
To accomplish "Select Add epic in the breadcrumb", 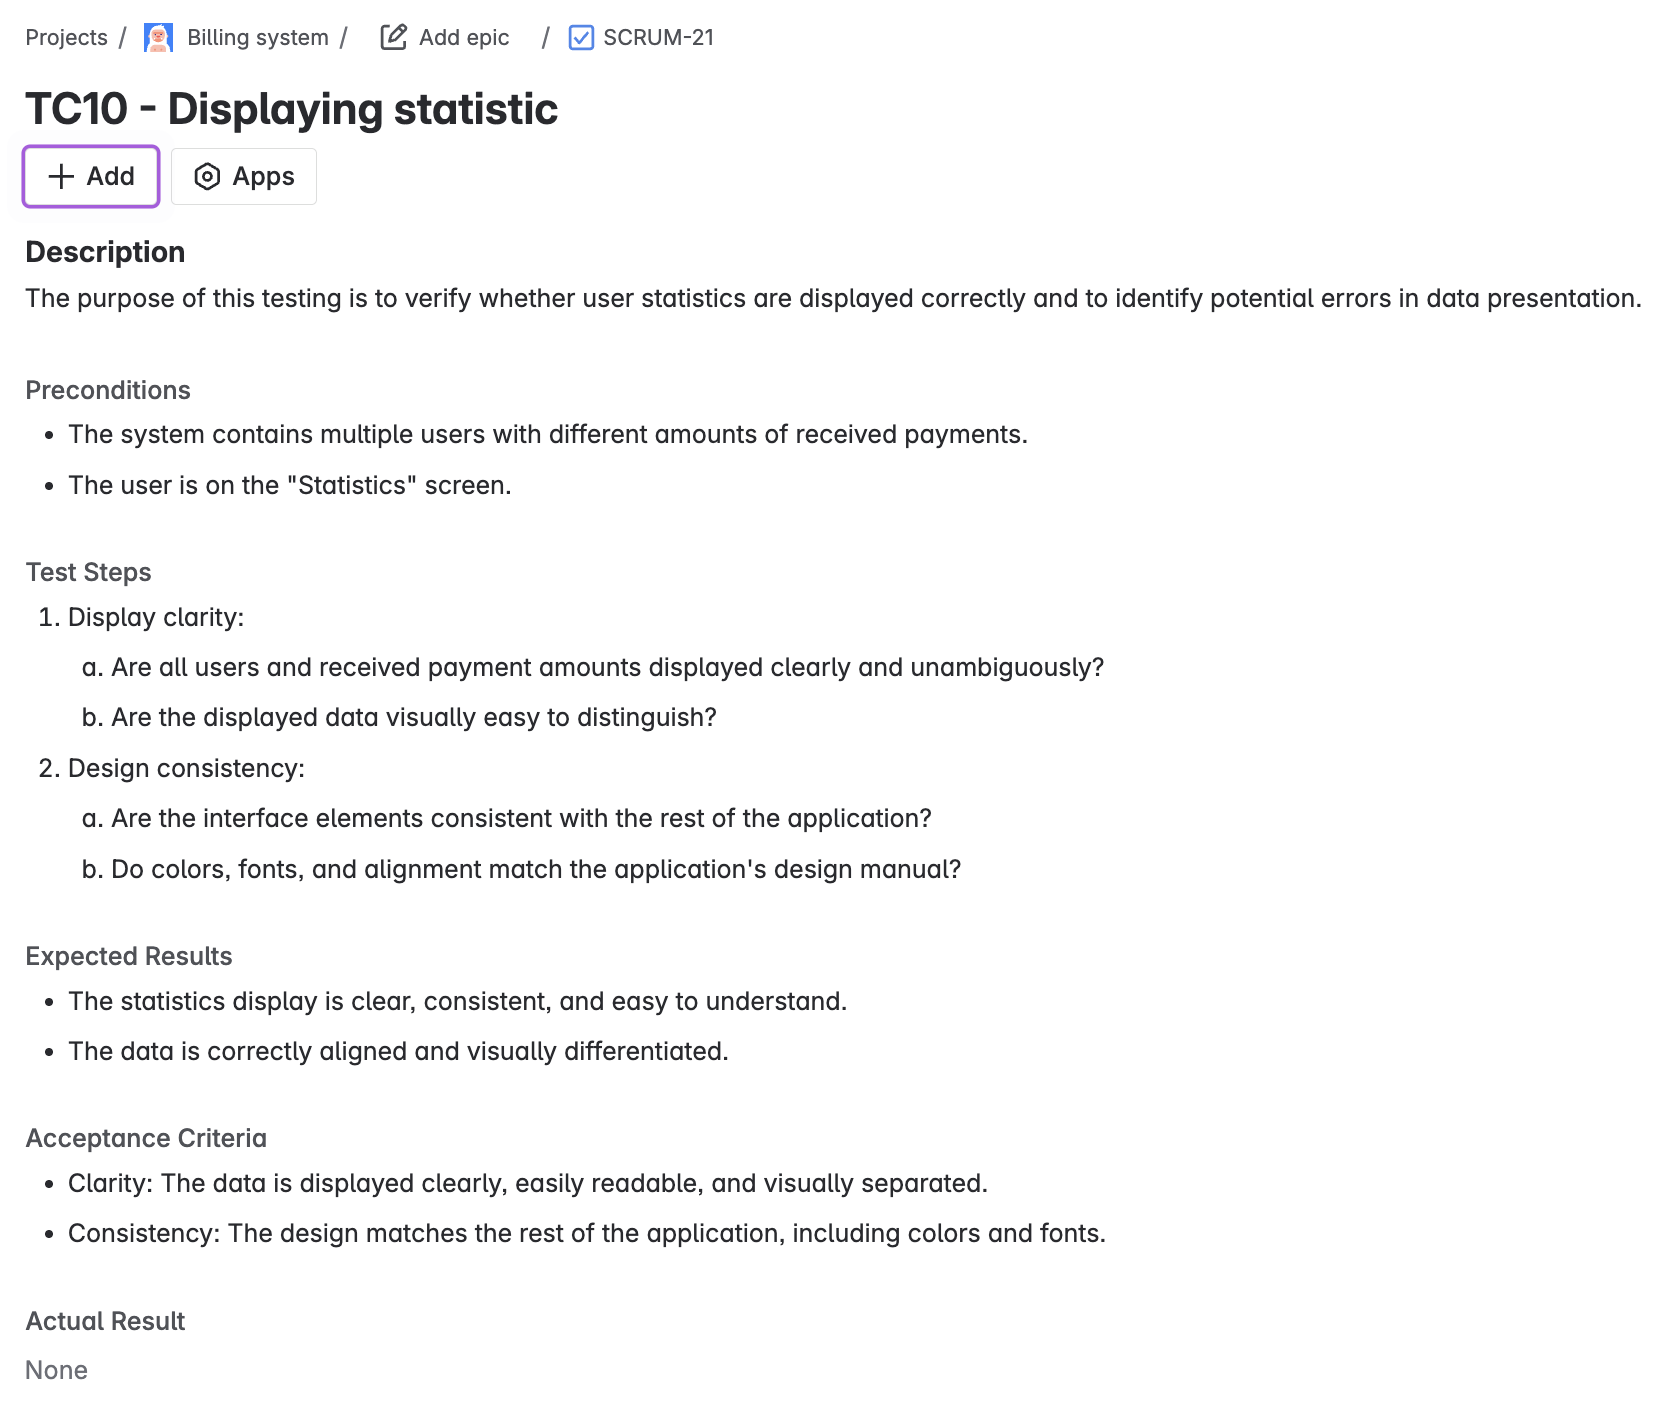I will coord(464,37).
